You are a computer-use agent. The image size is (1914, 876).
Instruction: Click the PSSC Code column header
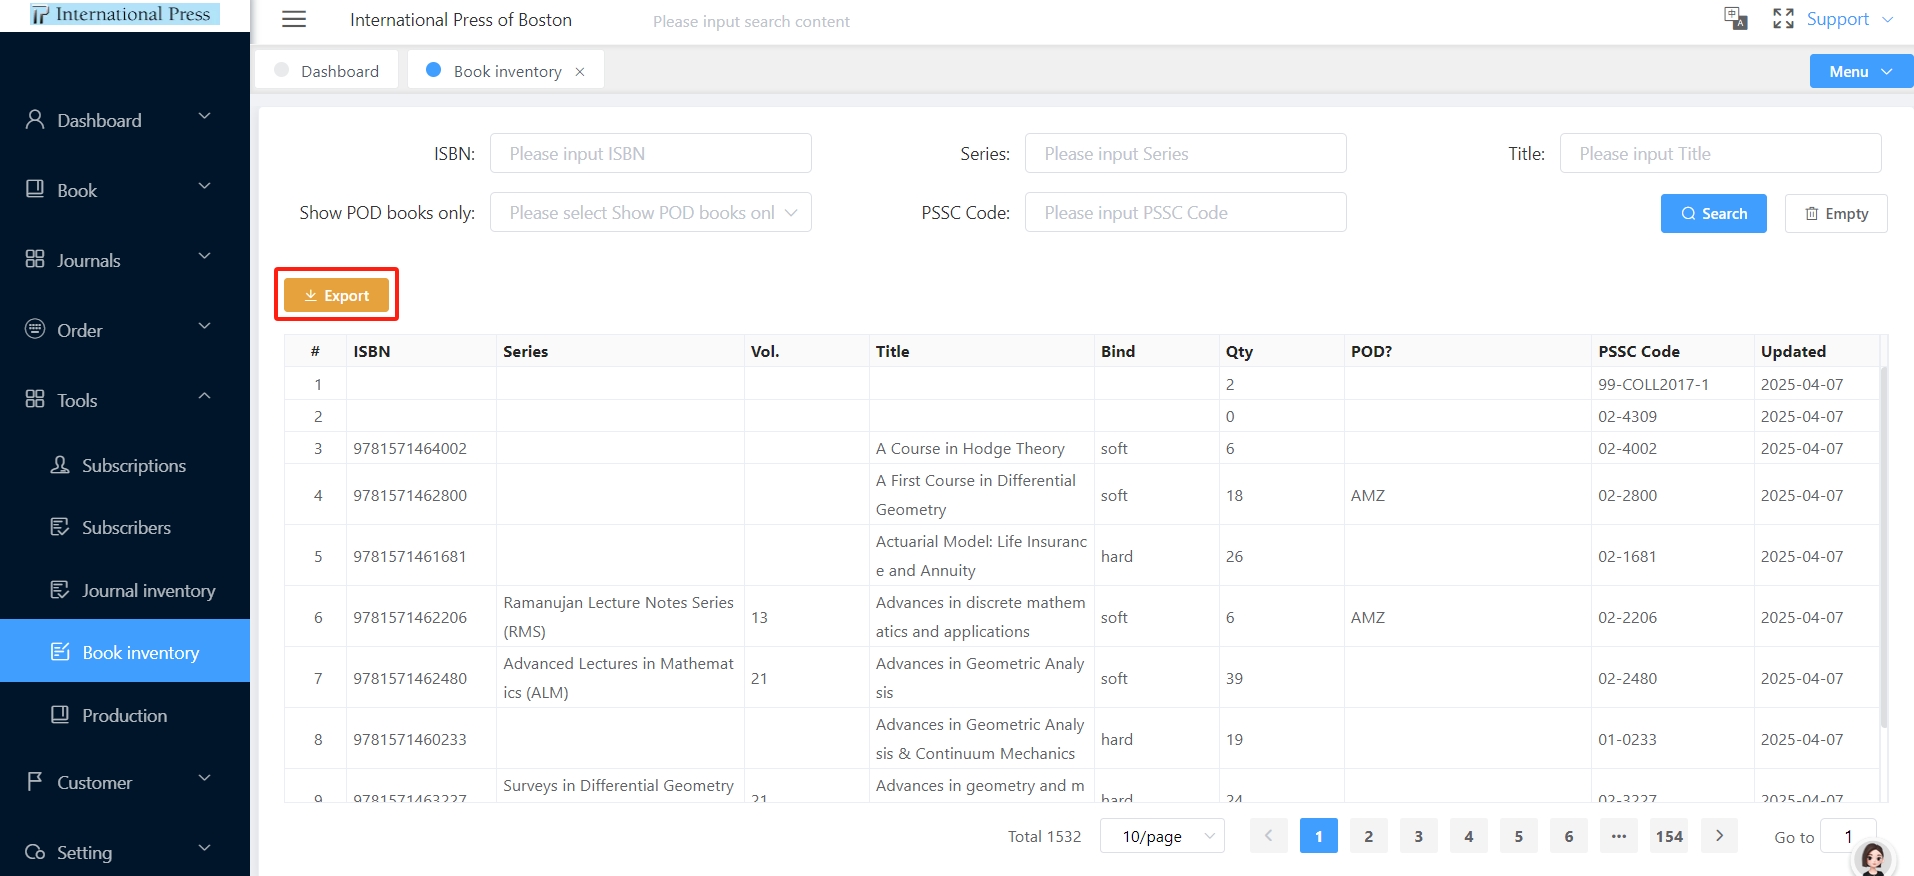click(x=1639, y=351)
